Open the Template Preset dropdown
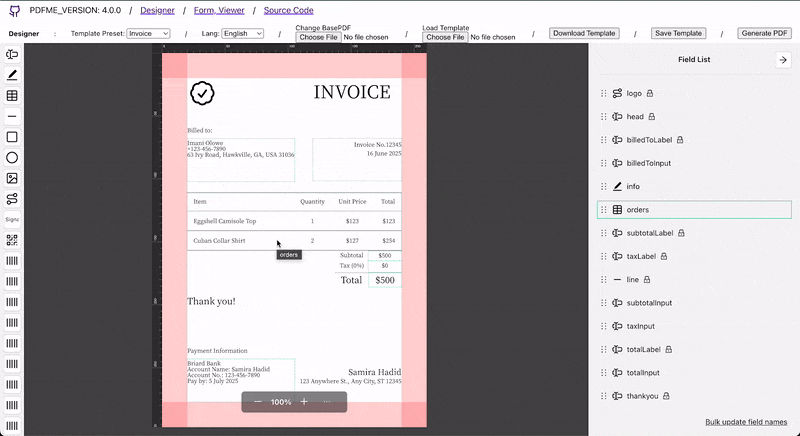This screenshot has height=436, width=800. tap(148, 33)
